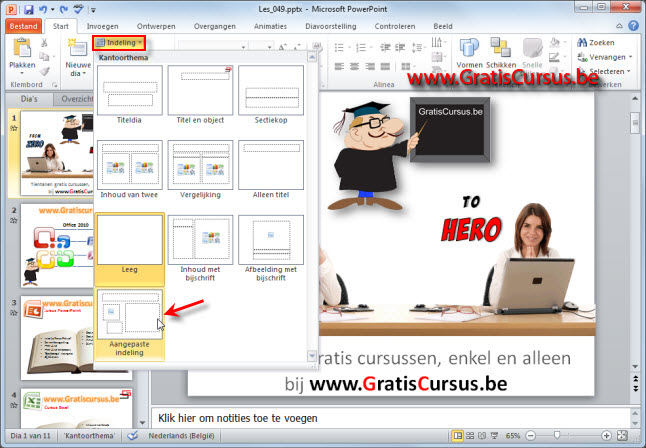Click the Nieuwe dia icon
The height and width of the screenshot is (448, 646).
click(77, 48)
